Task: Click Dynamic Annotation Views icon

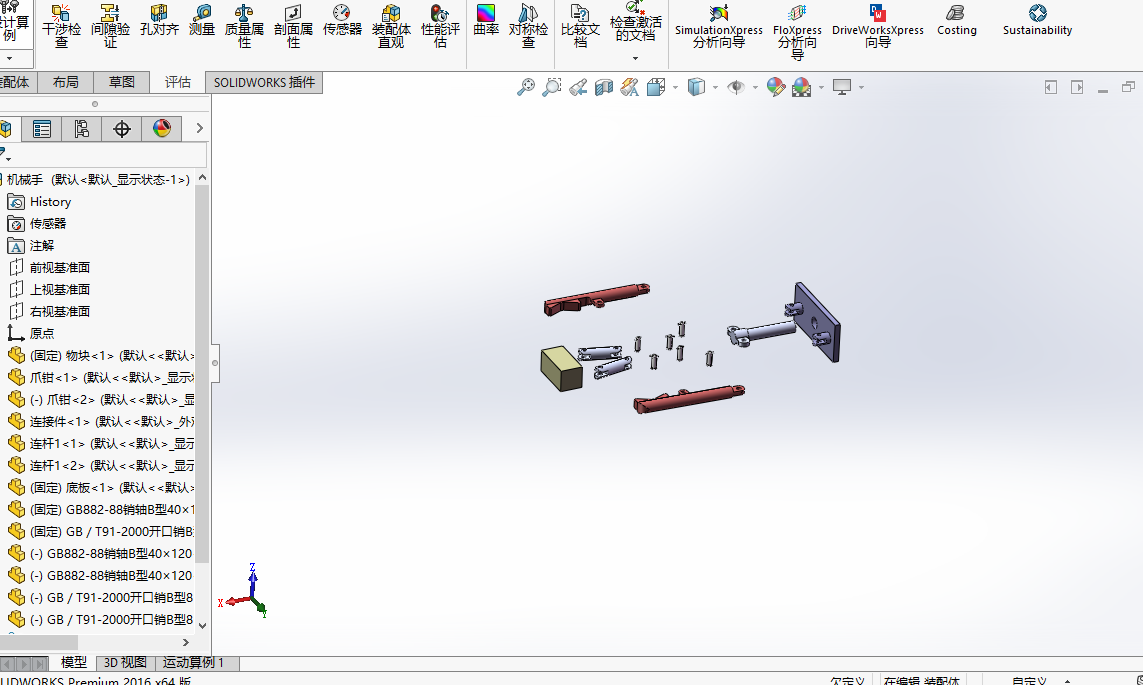Action: (x=630, y=87)
